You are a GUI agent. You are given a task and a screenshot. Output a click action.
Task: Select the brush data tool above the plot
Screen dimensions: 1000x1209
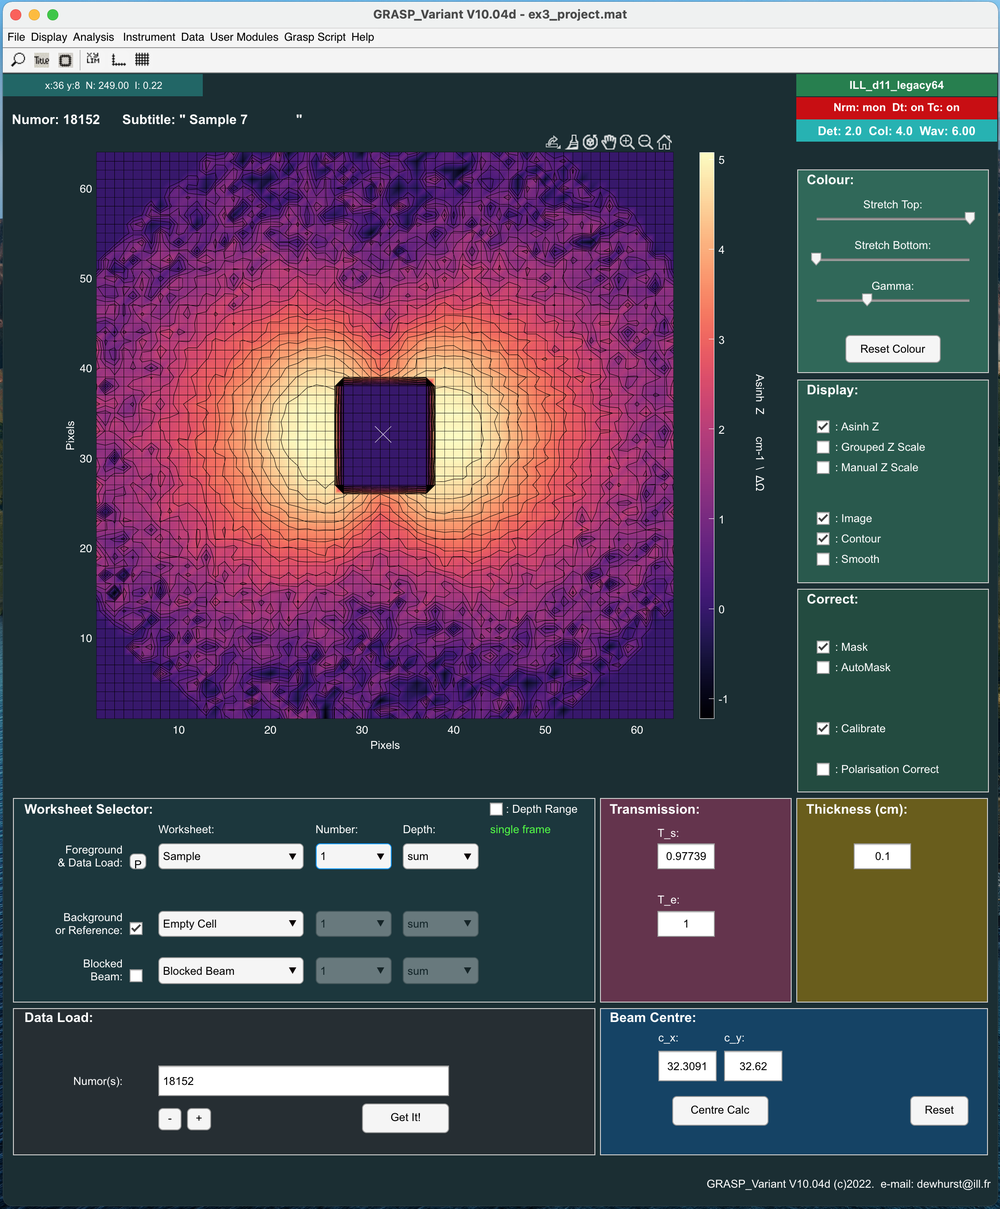[572, 142]
